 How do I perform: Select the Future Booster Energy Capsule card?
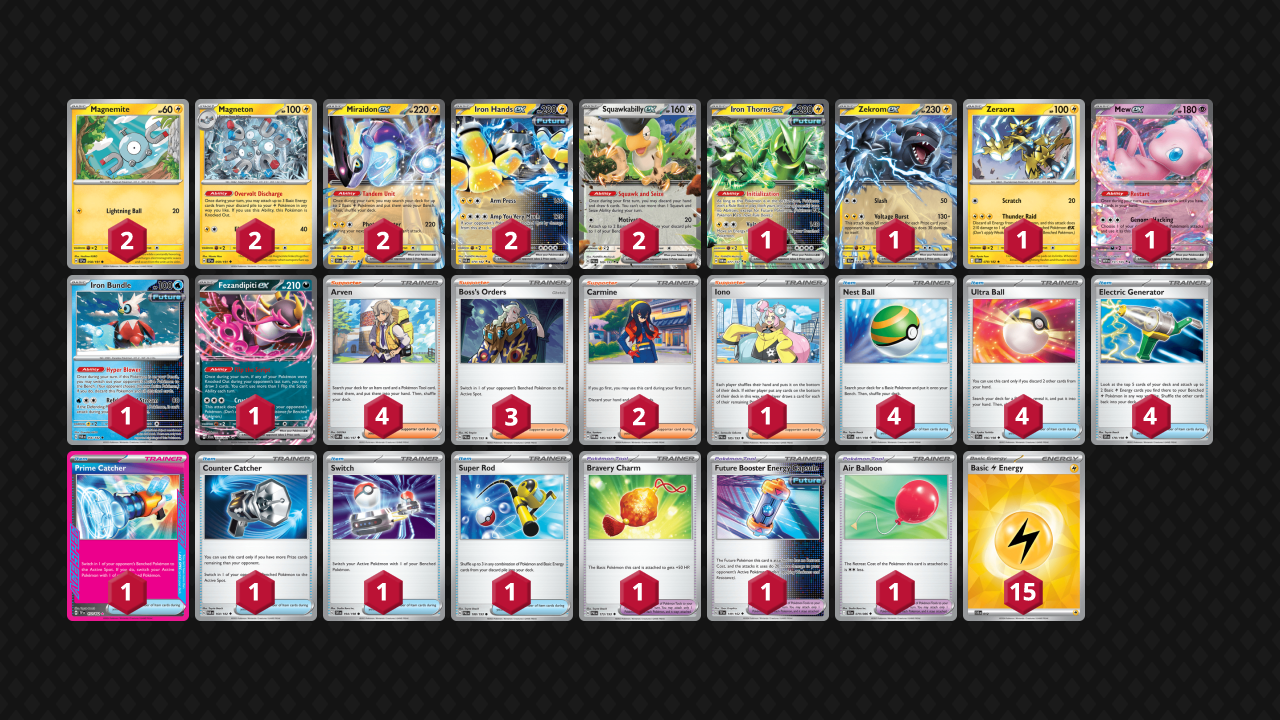click(x=768, y=536)
